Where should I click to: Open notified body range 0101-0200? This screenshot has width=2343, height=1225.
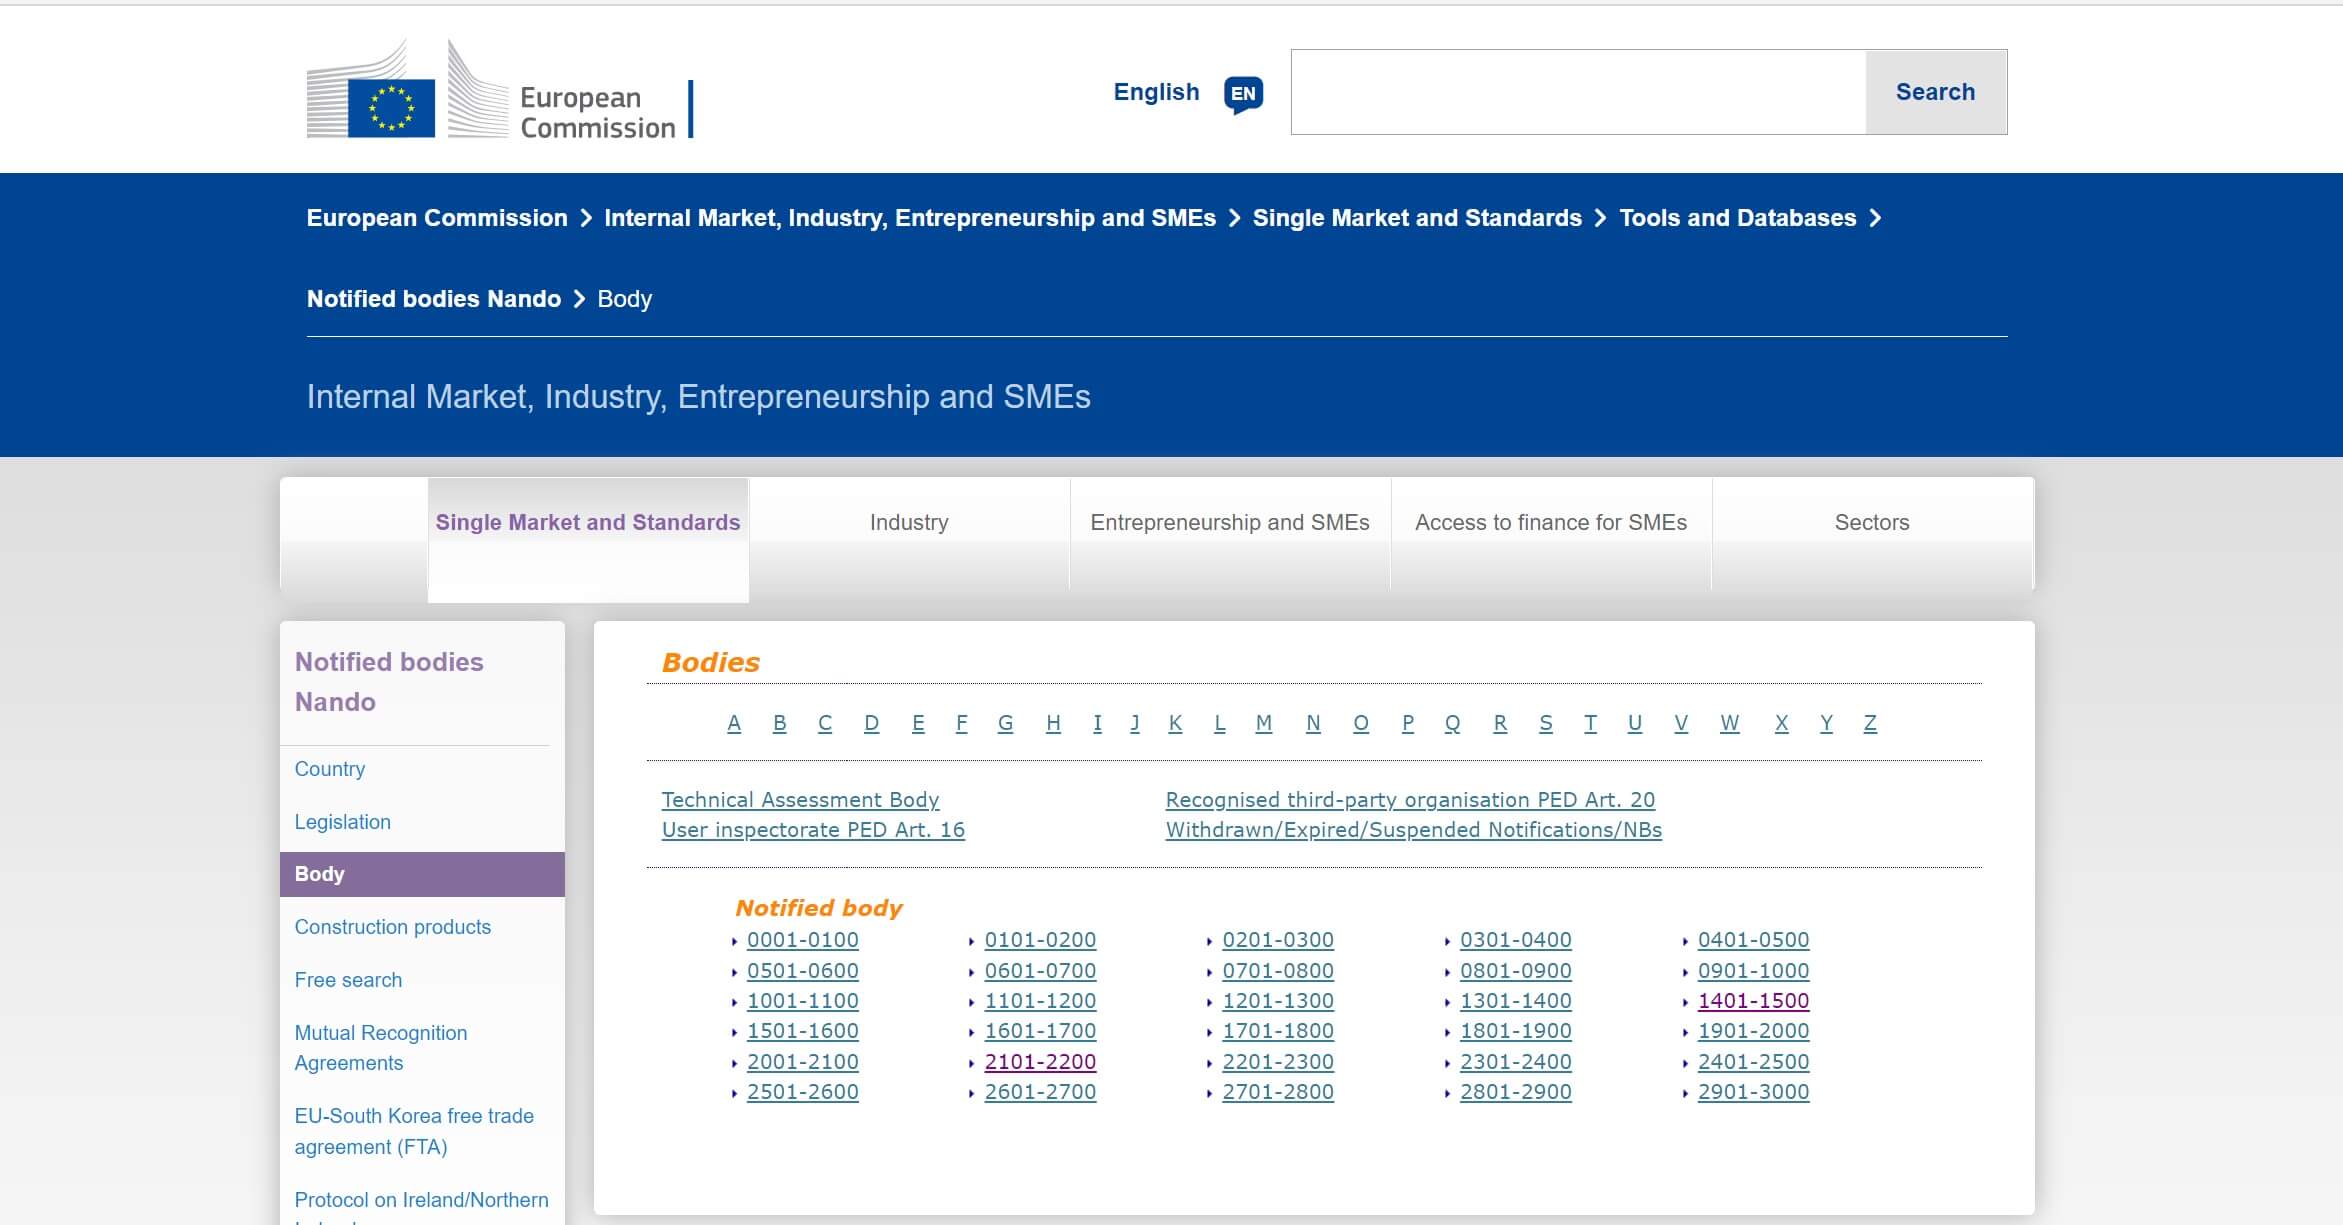point(1040,940)
